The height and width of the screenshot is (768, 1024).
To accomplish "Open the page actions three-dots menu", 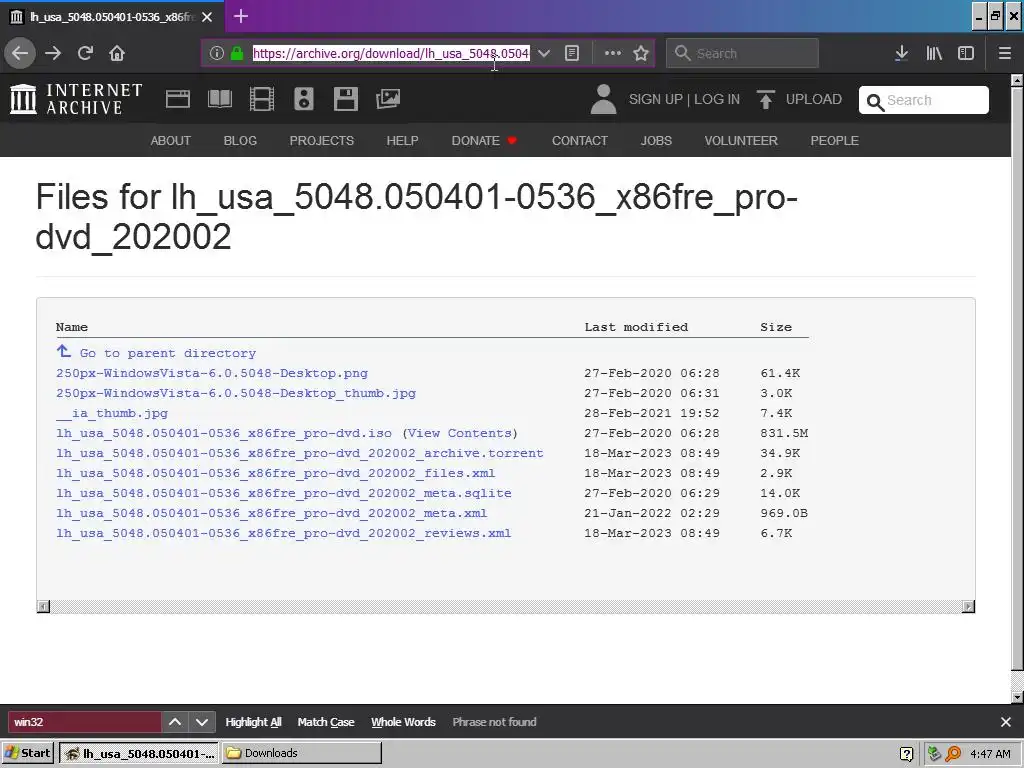I will coord(613,54).
